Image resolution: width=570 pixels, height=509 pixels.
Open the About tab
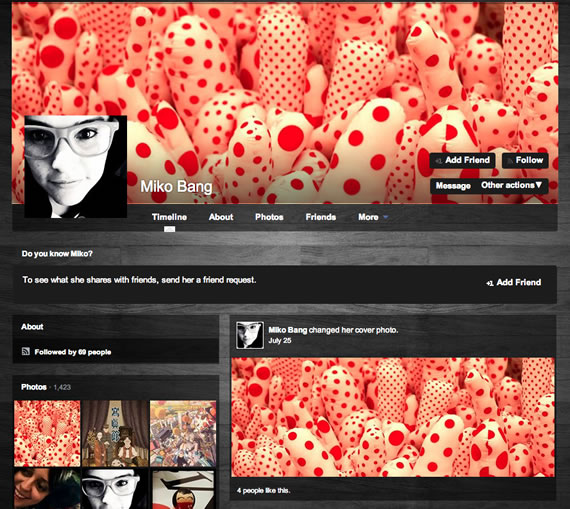(x=221, y=217)
